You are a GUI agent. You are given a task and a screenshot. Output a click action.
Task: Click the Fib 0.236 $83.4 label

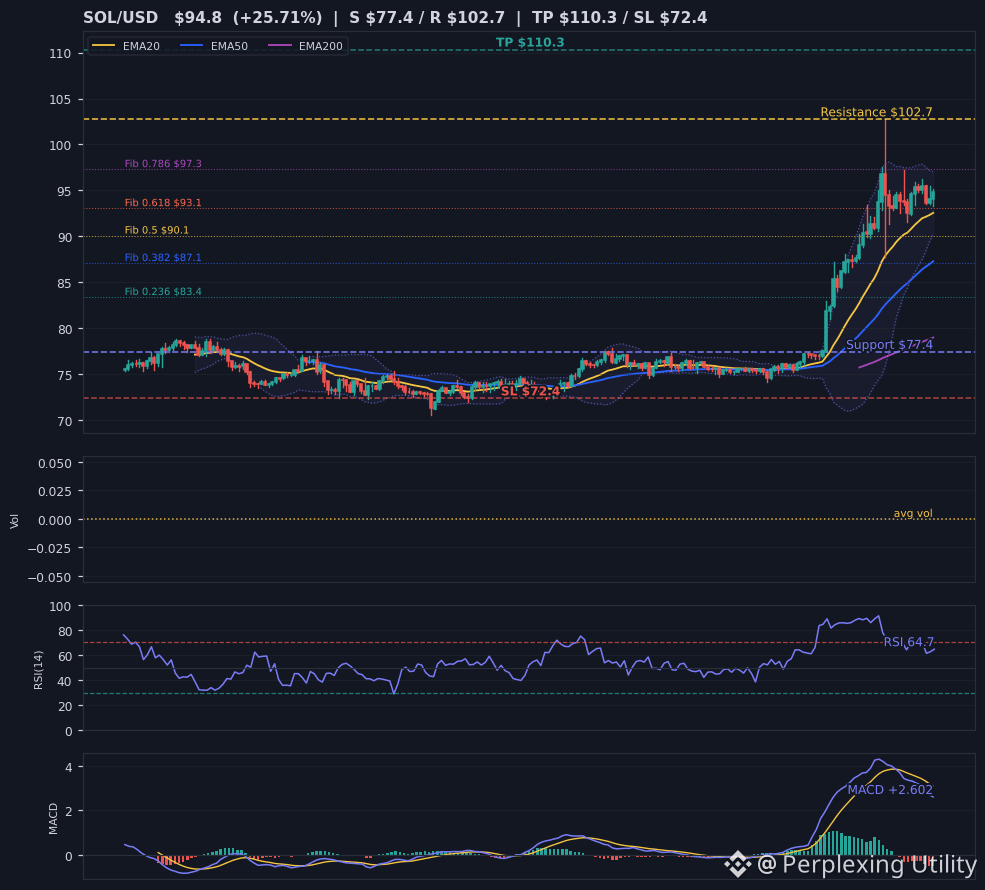click(163, 292)
